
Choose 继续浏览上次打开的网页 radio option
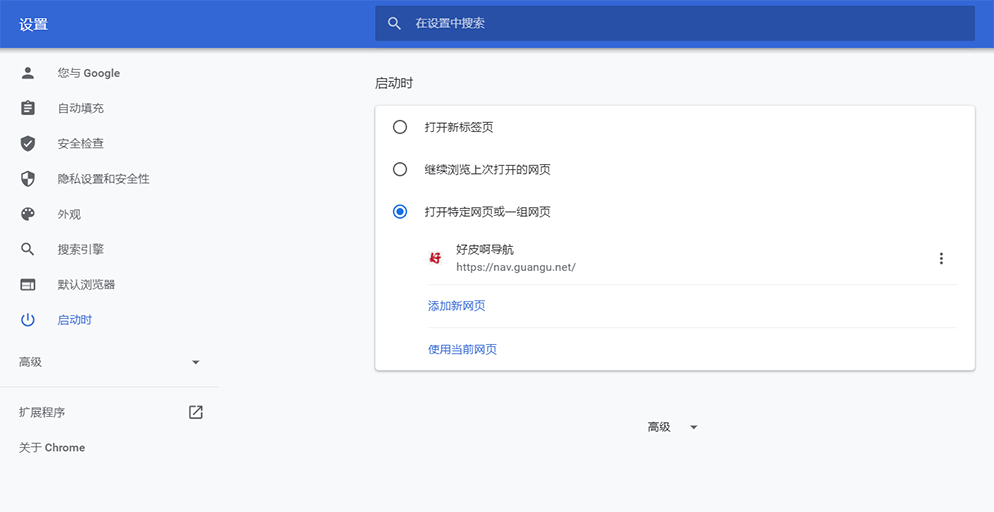pyautogui.click(x=400, y=170)
